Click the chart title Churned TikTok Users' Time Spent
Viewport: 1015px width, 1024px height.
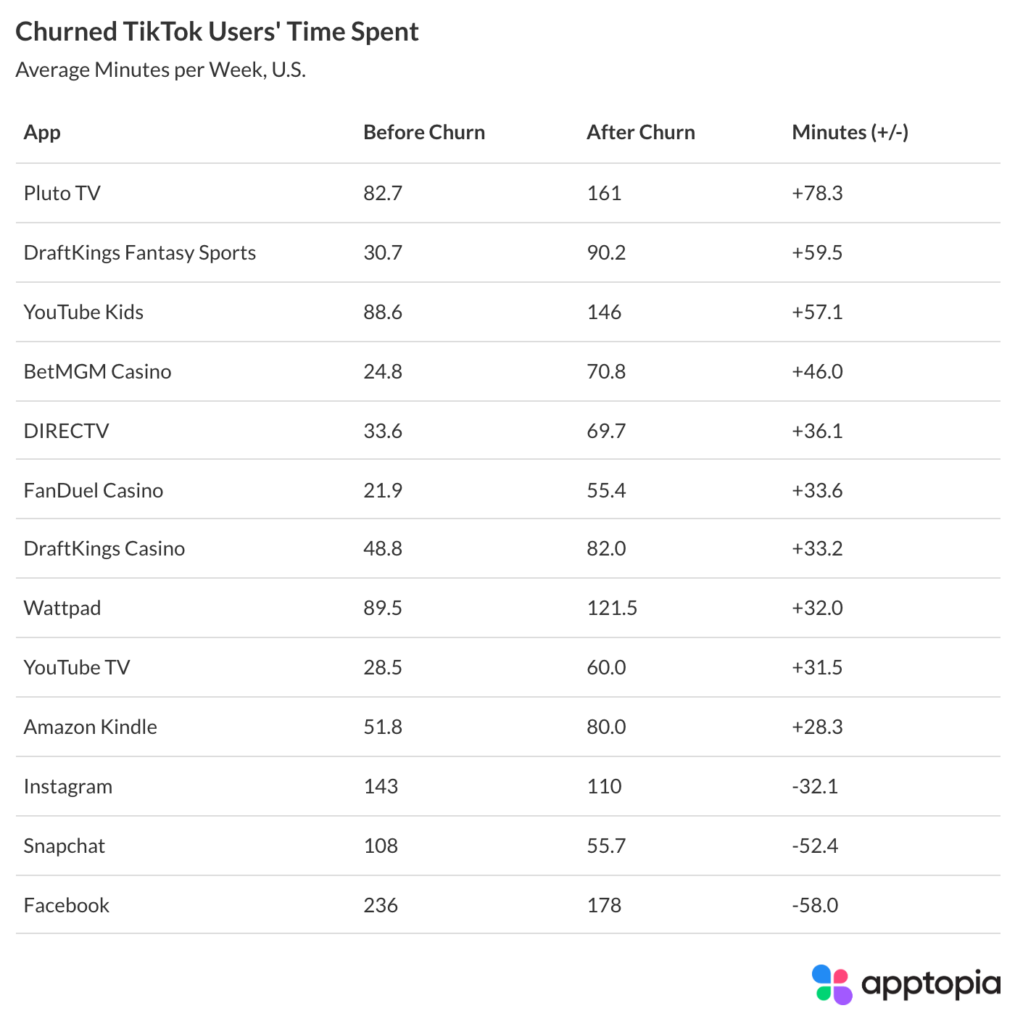click(217, 32)
